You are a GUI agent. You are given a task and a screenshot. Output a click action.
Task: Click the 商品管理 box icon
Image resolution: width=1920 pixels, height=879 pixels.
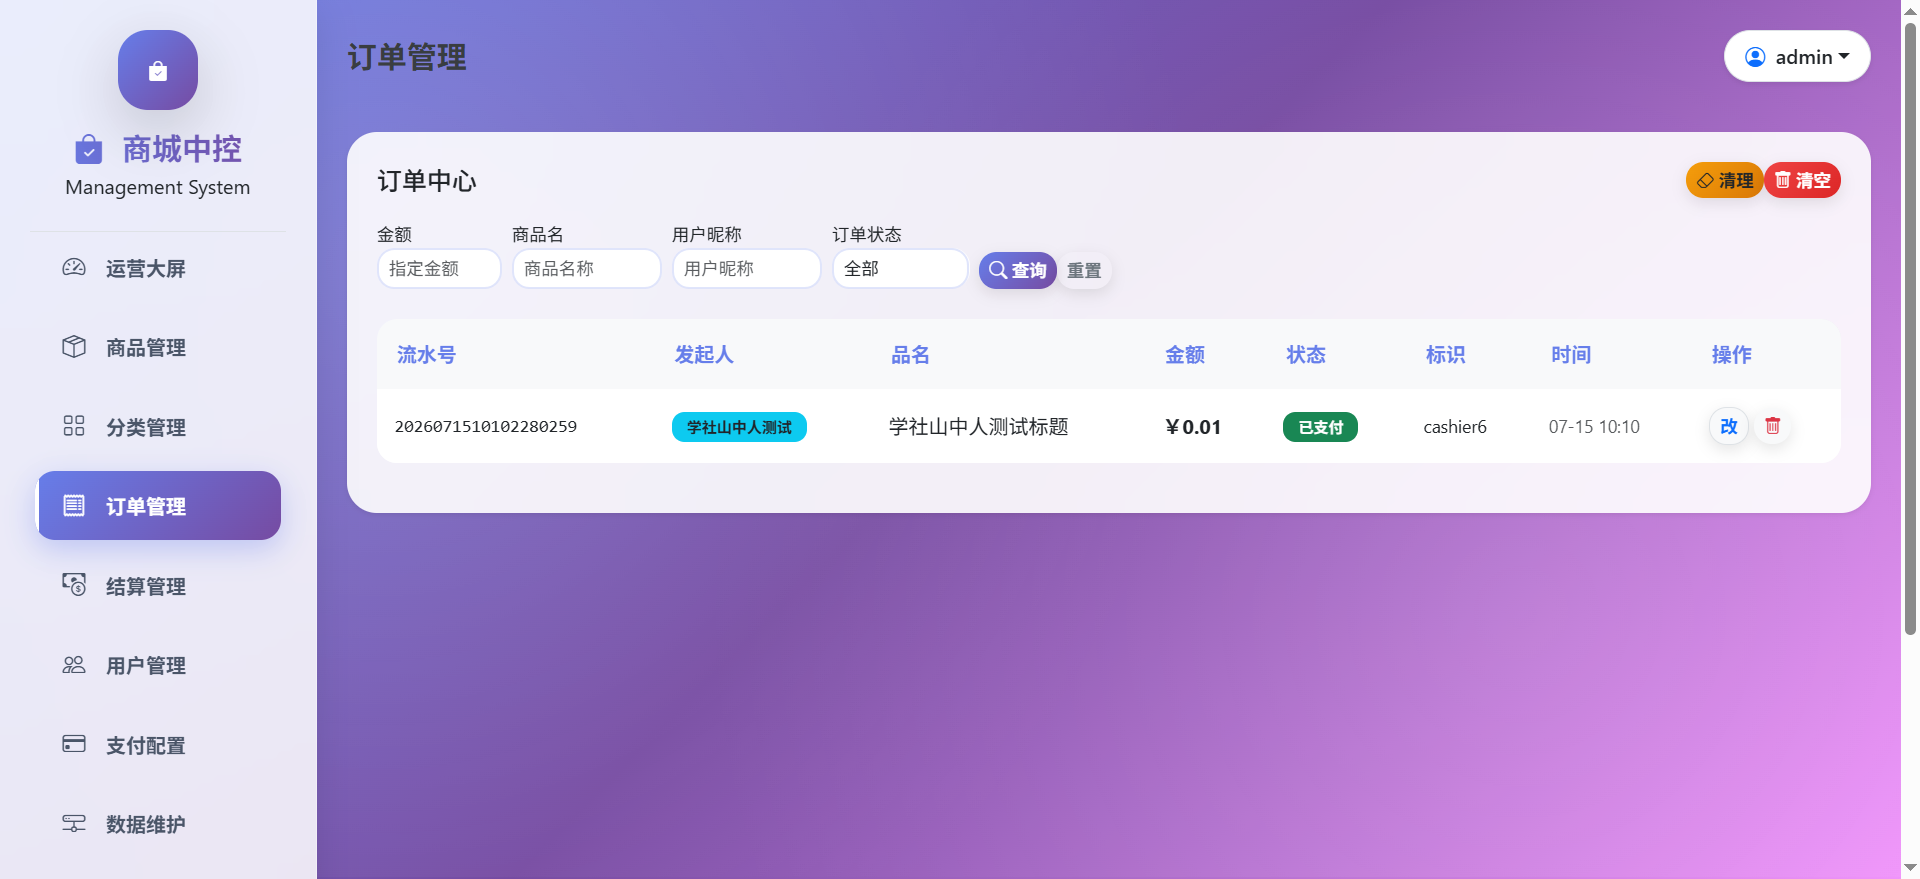coord(74,346)
